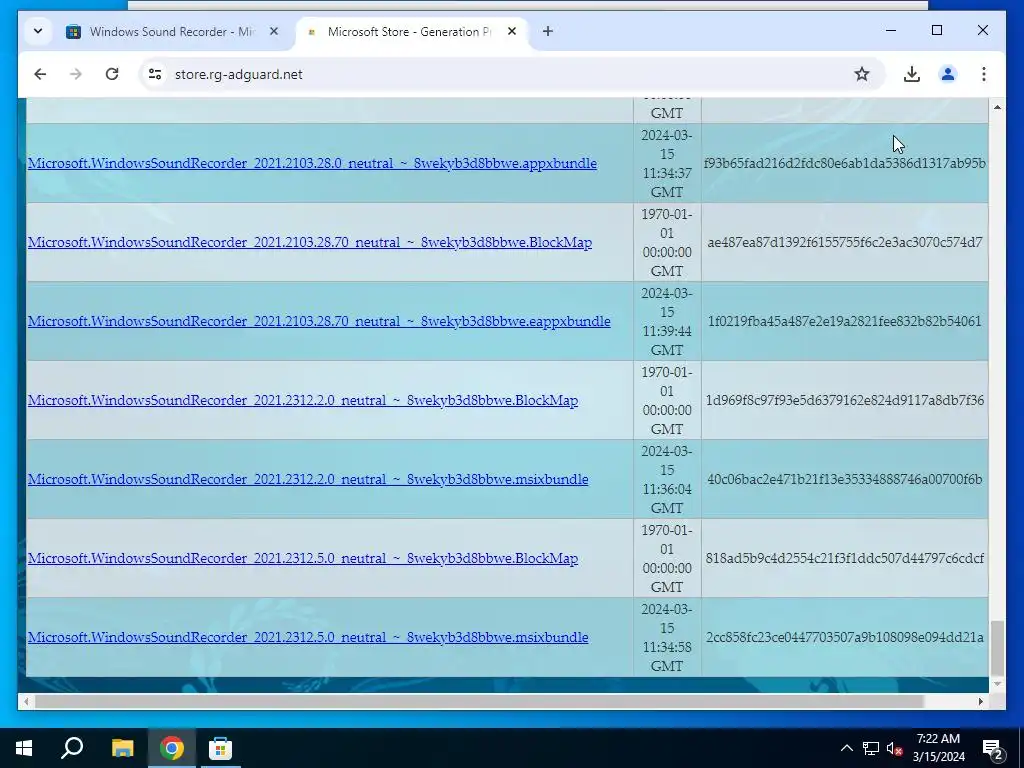The height and width of the screenshot is (768, 1024).
Task: Click the 11:39:44 GMT date cell
Action: coord(667,321)
